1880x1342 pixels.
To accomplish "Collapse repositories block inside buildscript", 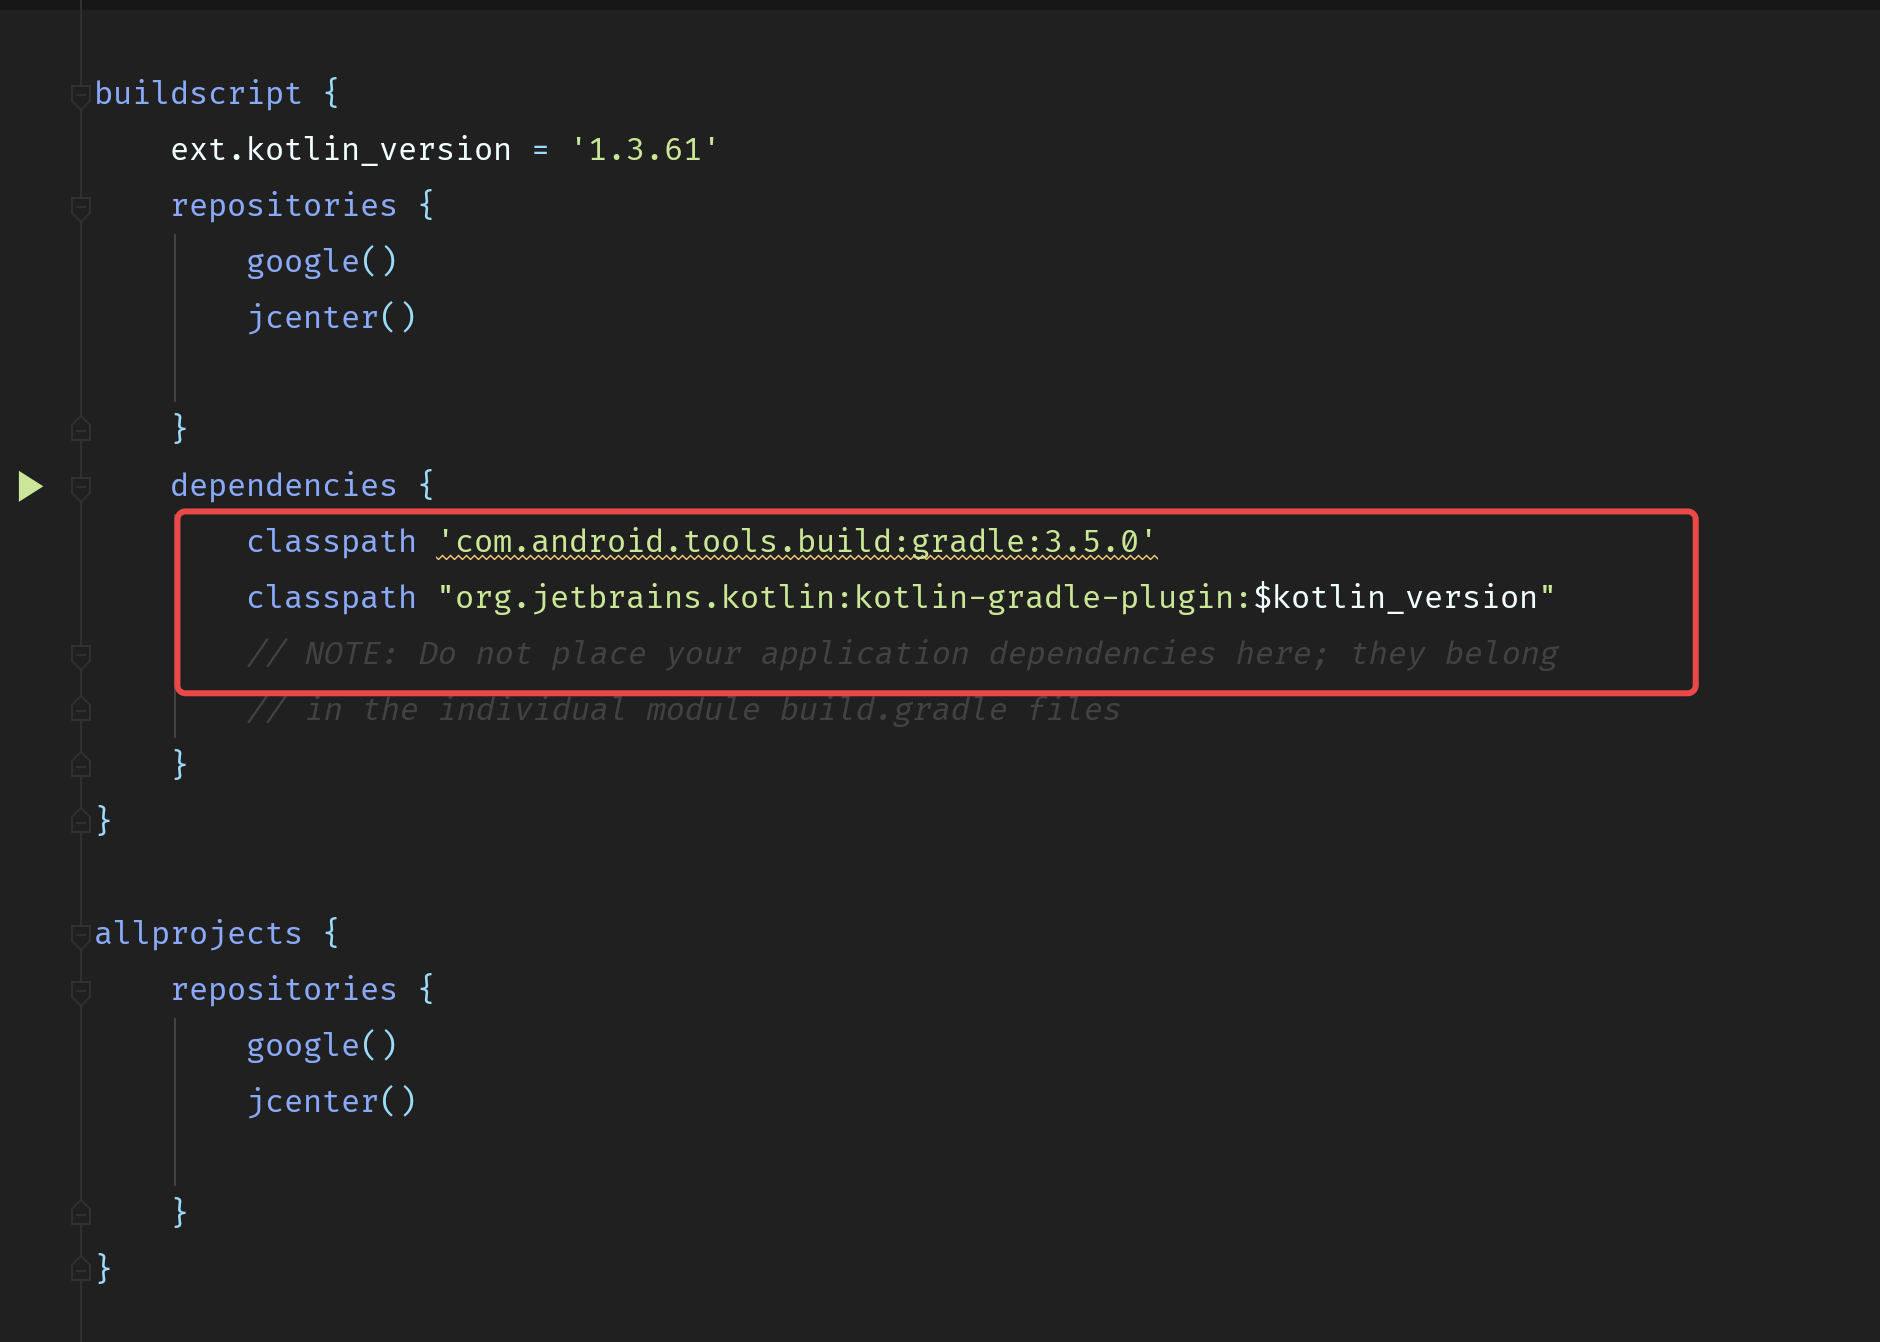I will pyautogui.click(x=81, y=208).
